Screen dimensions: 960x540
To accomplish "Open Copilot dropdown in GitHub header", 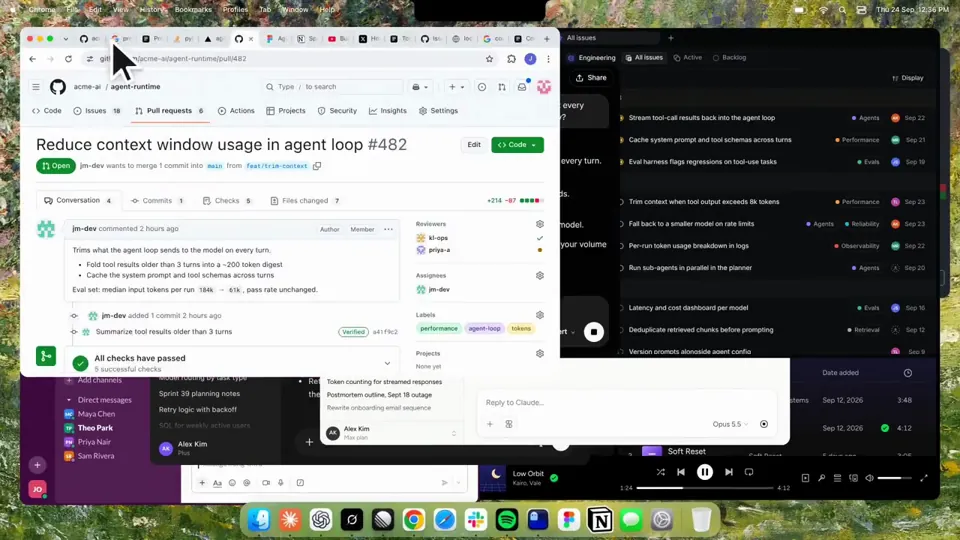I will point(420,87).
